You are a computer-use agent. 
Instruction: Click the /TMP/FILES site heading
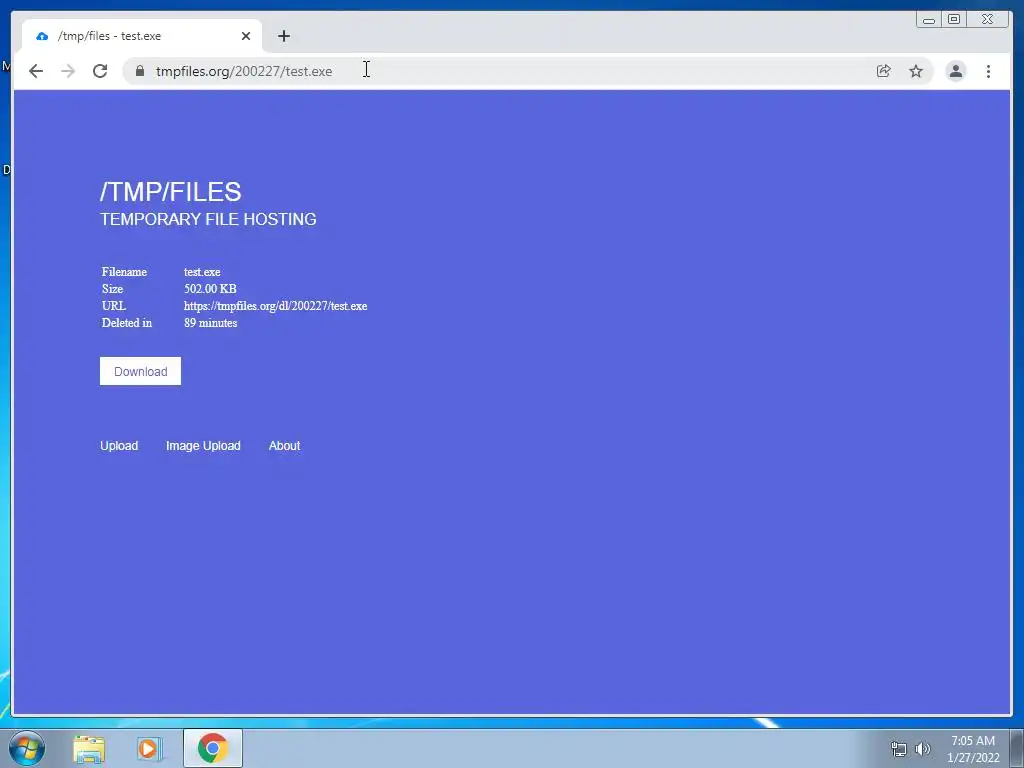pos(170,192)
